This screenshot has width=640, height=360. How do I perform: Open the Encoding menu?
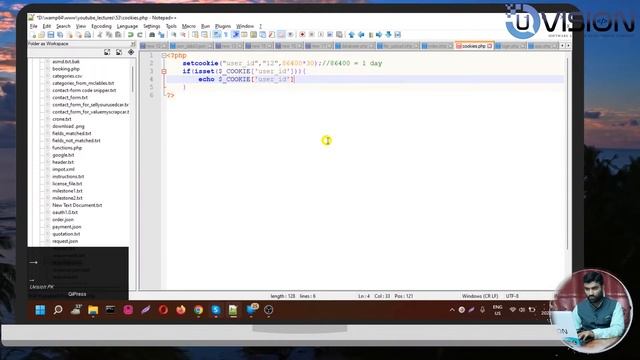tap(101, 26)
